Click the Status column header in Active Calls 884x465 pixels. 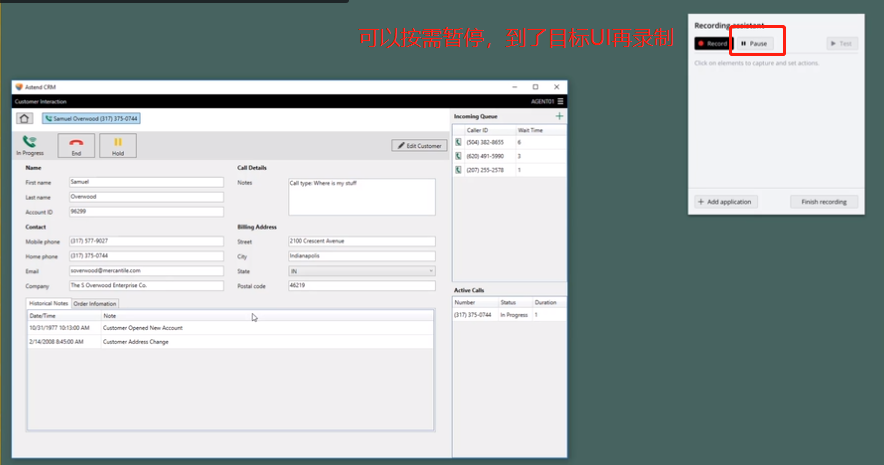coord(515,303)
